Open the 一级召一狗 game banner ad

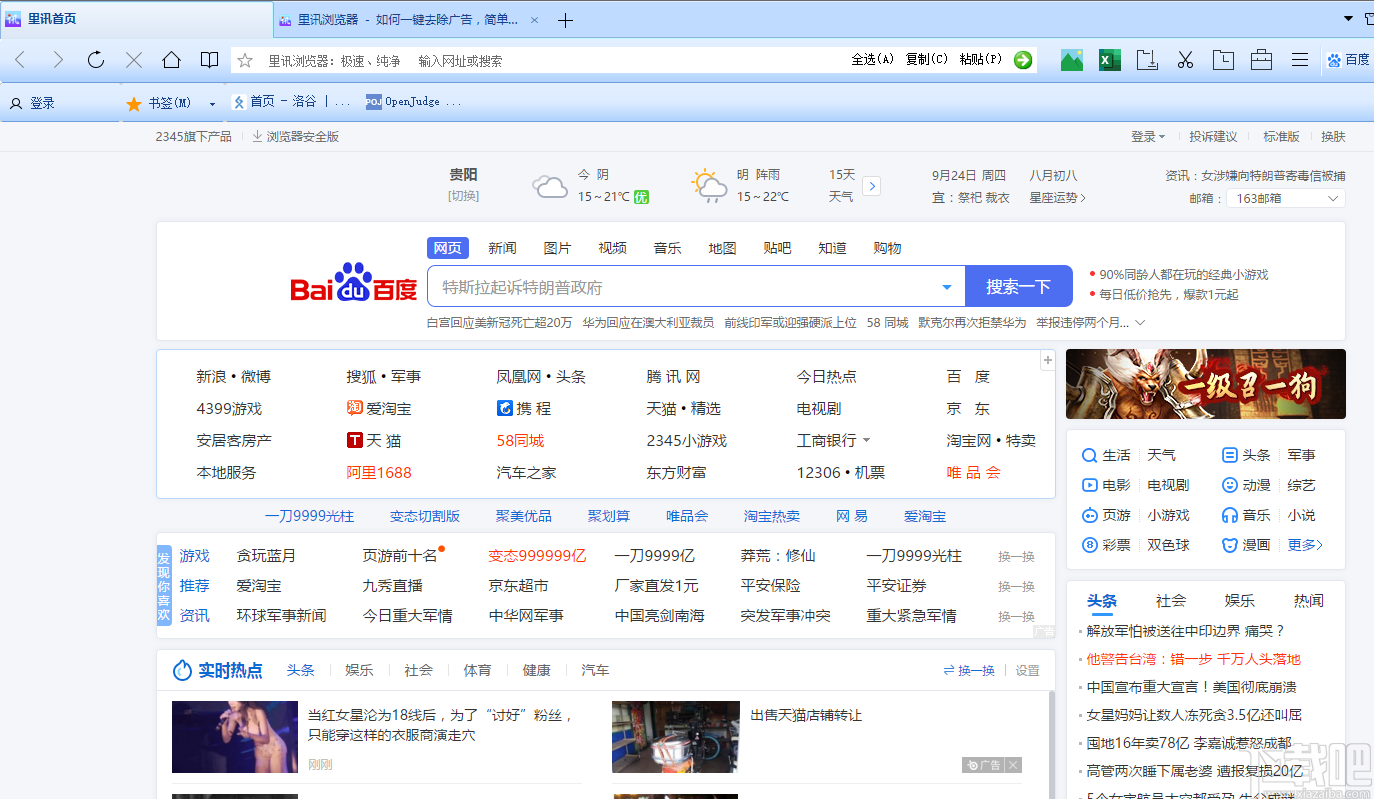coord(1206,384)
